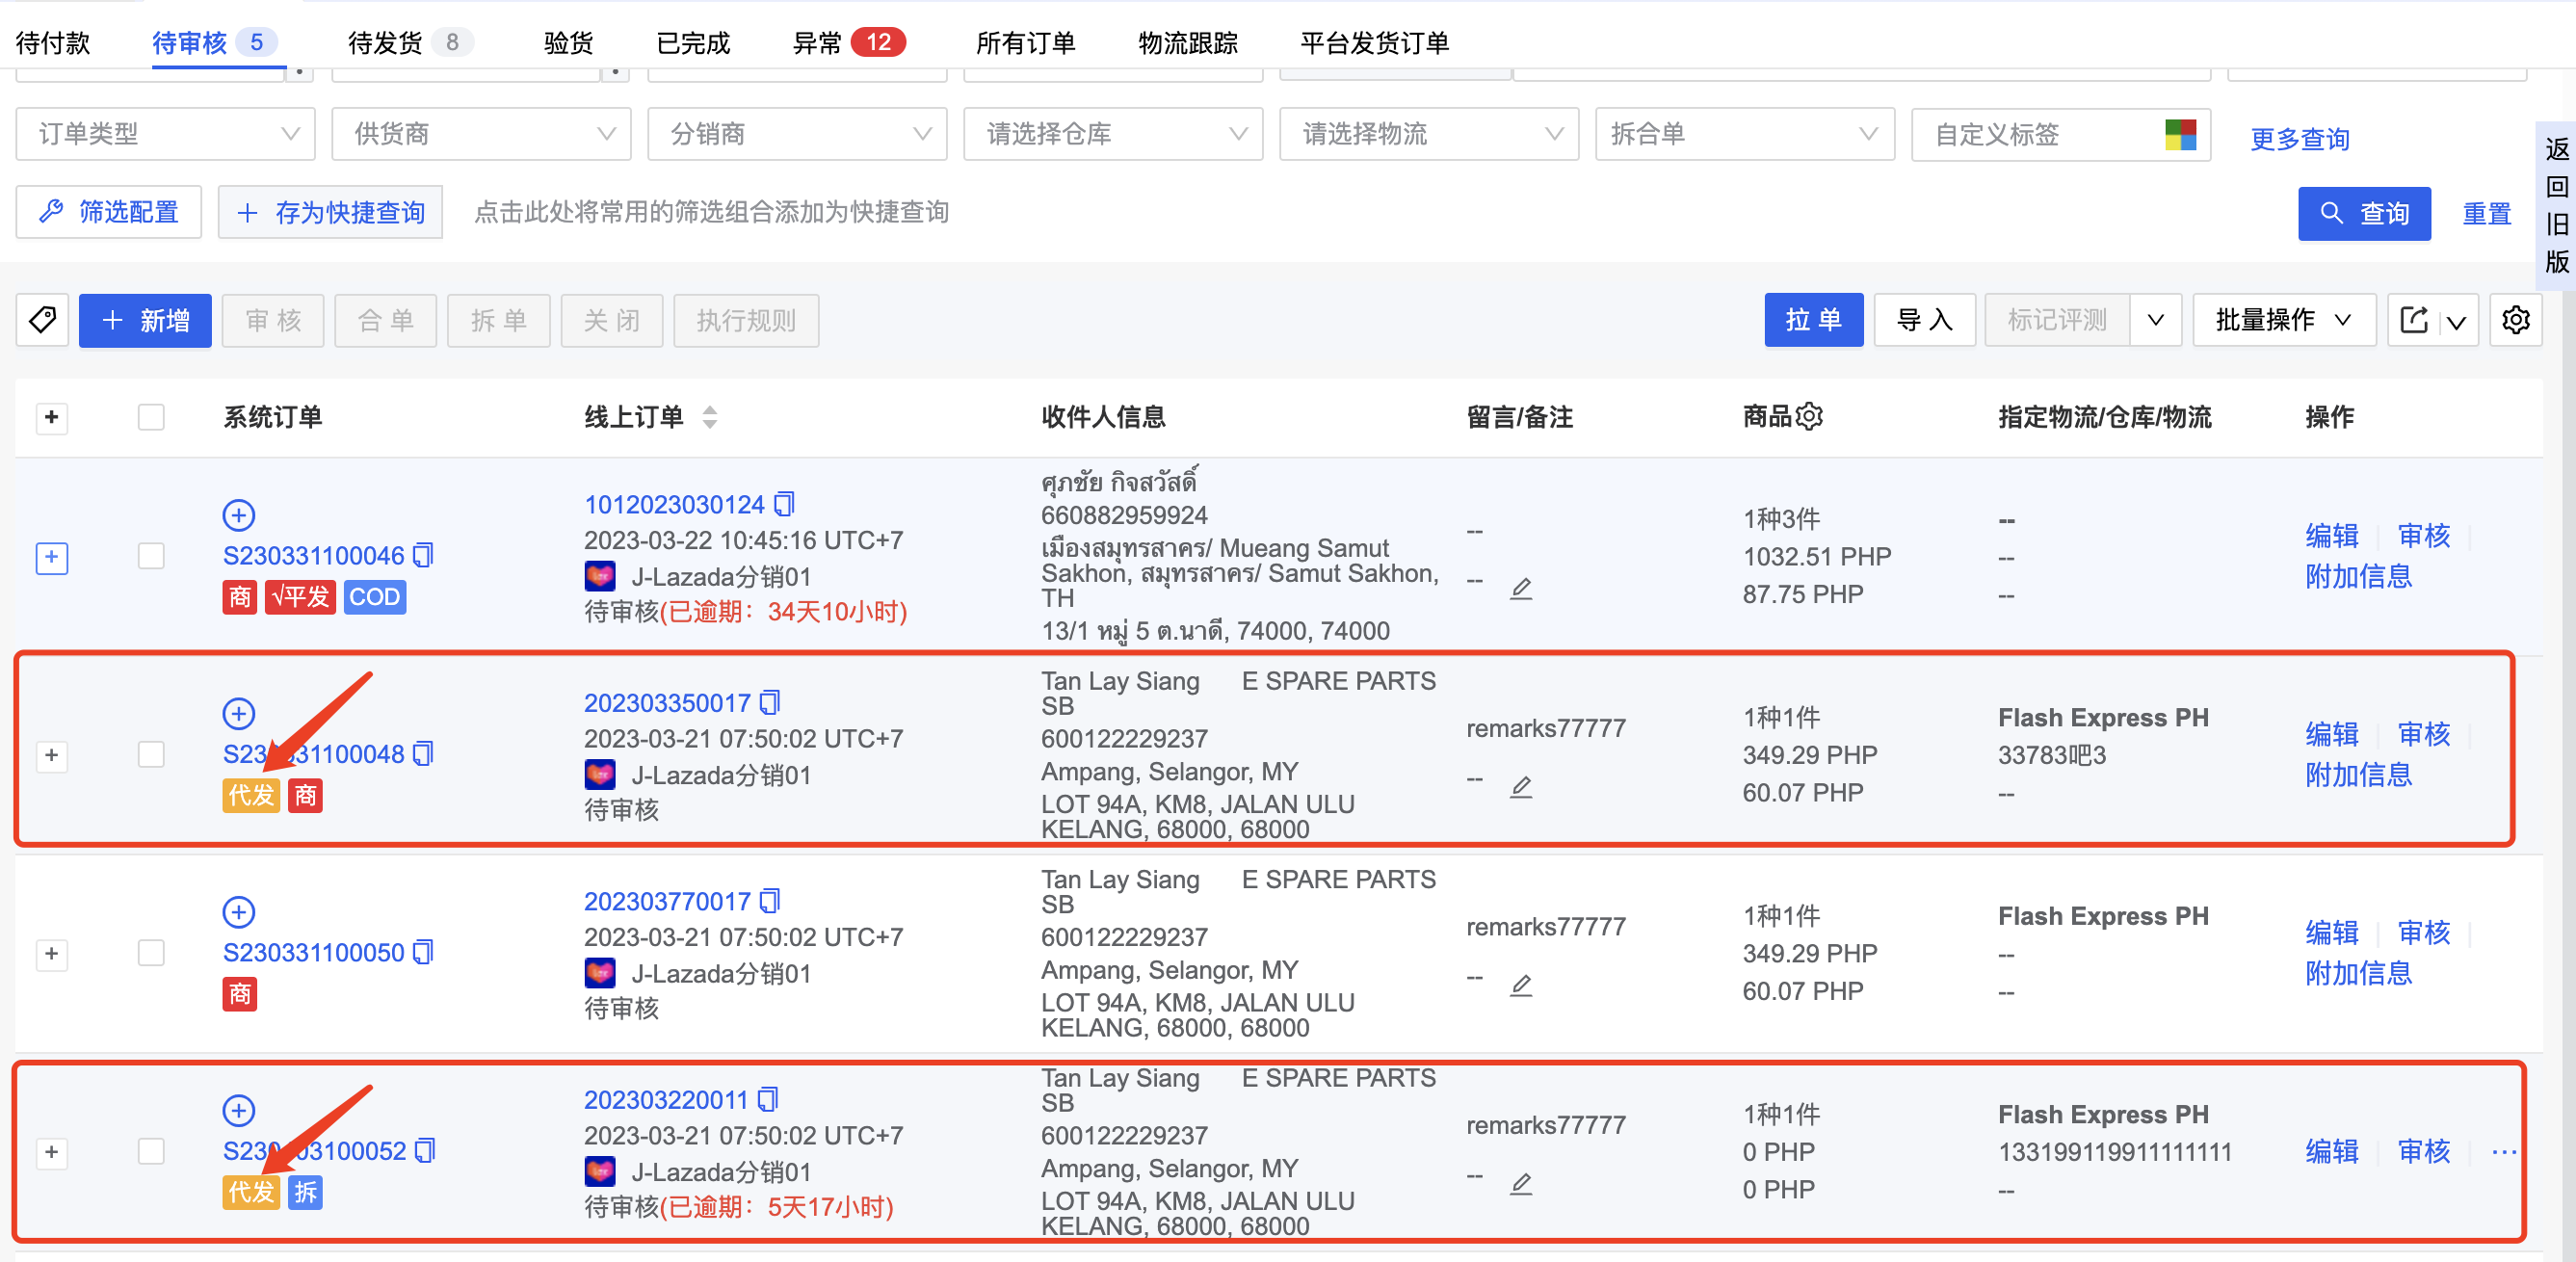Select checkbox for order 202303350017
The width and height of the screenshot is (2576, 1262).
(151, 754)
